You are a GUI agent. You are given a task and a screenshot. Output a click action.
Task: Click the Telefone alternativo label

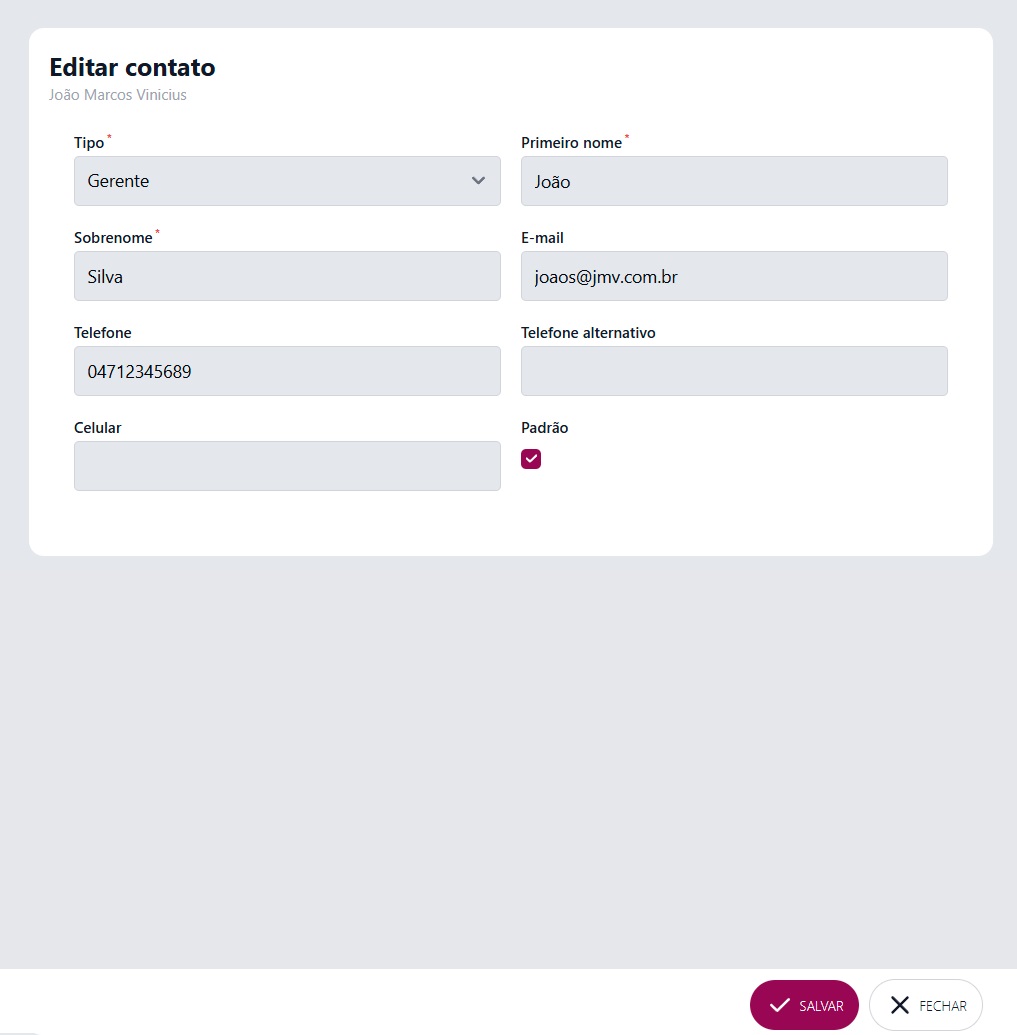pos(588,333)
